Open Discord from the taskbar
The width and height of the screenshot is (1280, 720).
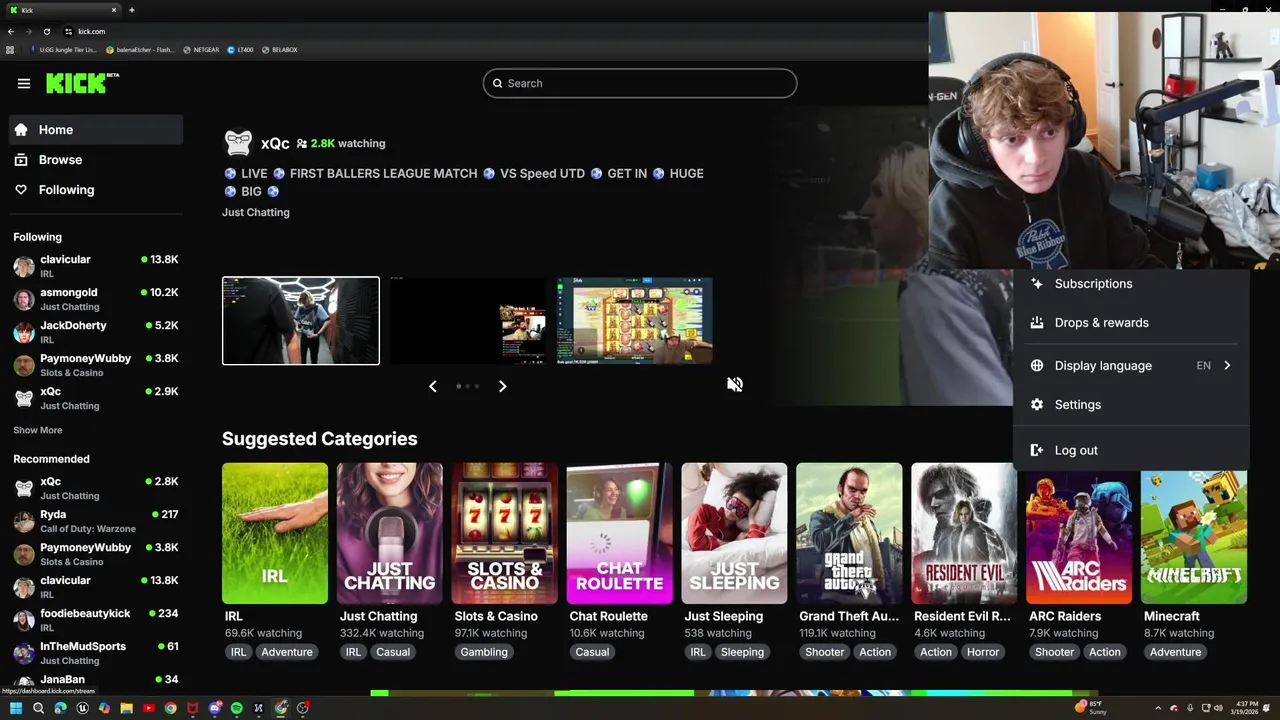(x=214, y=708)
